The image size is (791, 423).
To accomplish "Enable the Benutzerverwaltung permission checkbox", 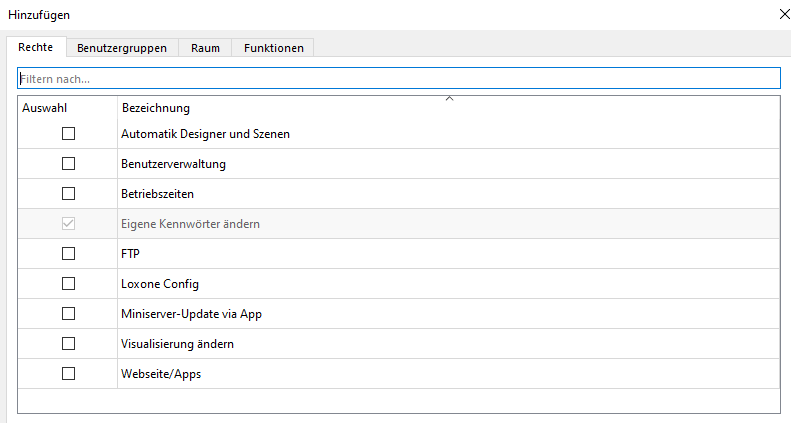I will (69, 163).
